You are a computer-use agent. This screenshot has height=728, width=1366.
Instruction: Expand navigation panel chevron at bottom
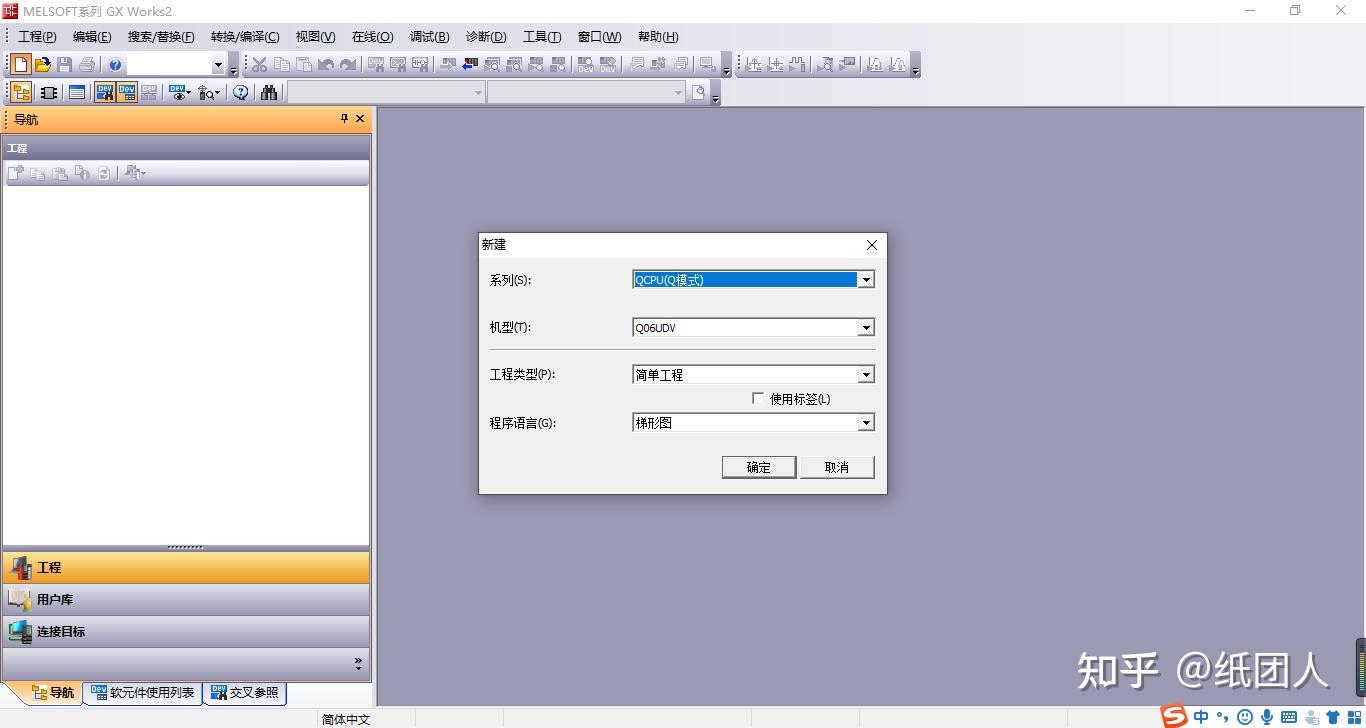click(x=358, y=662)
